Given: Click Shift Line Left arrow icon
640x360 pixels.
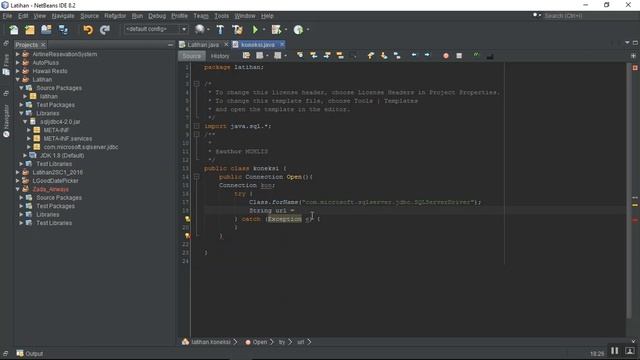Looking at the screenshot, I should (414, 55).
